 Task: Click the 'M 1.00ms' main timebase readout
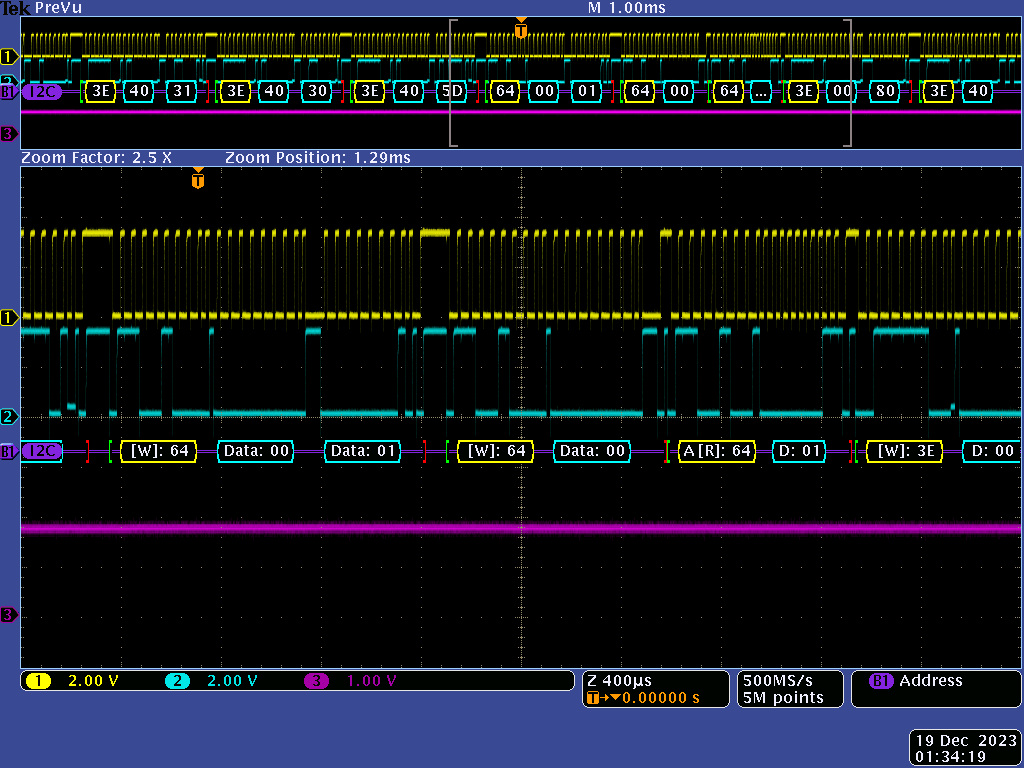626,8
